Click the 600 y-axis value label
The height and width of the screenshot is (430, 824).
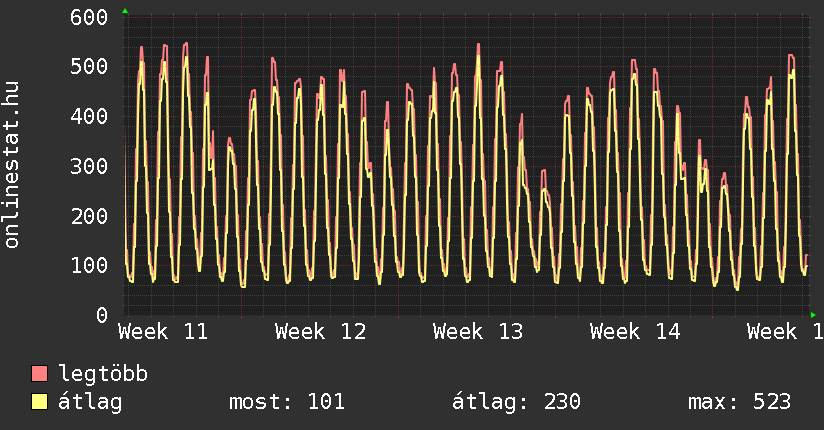coord(90,18)
